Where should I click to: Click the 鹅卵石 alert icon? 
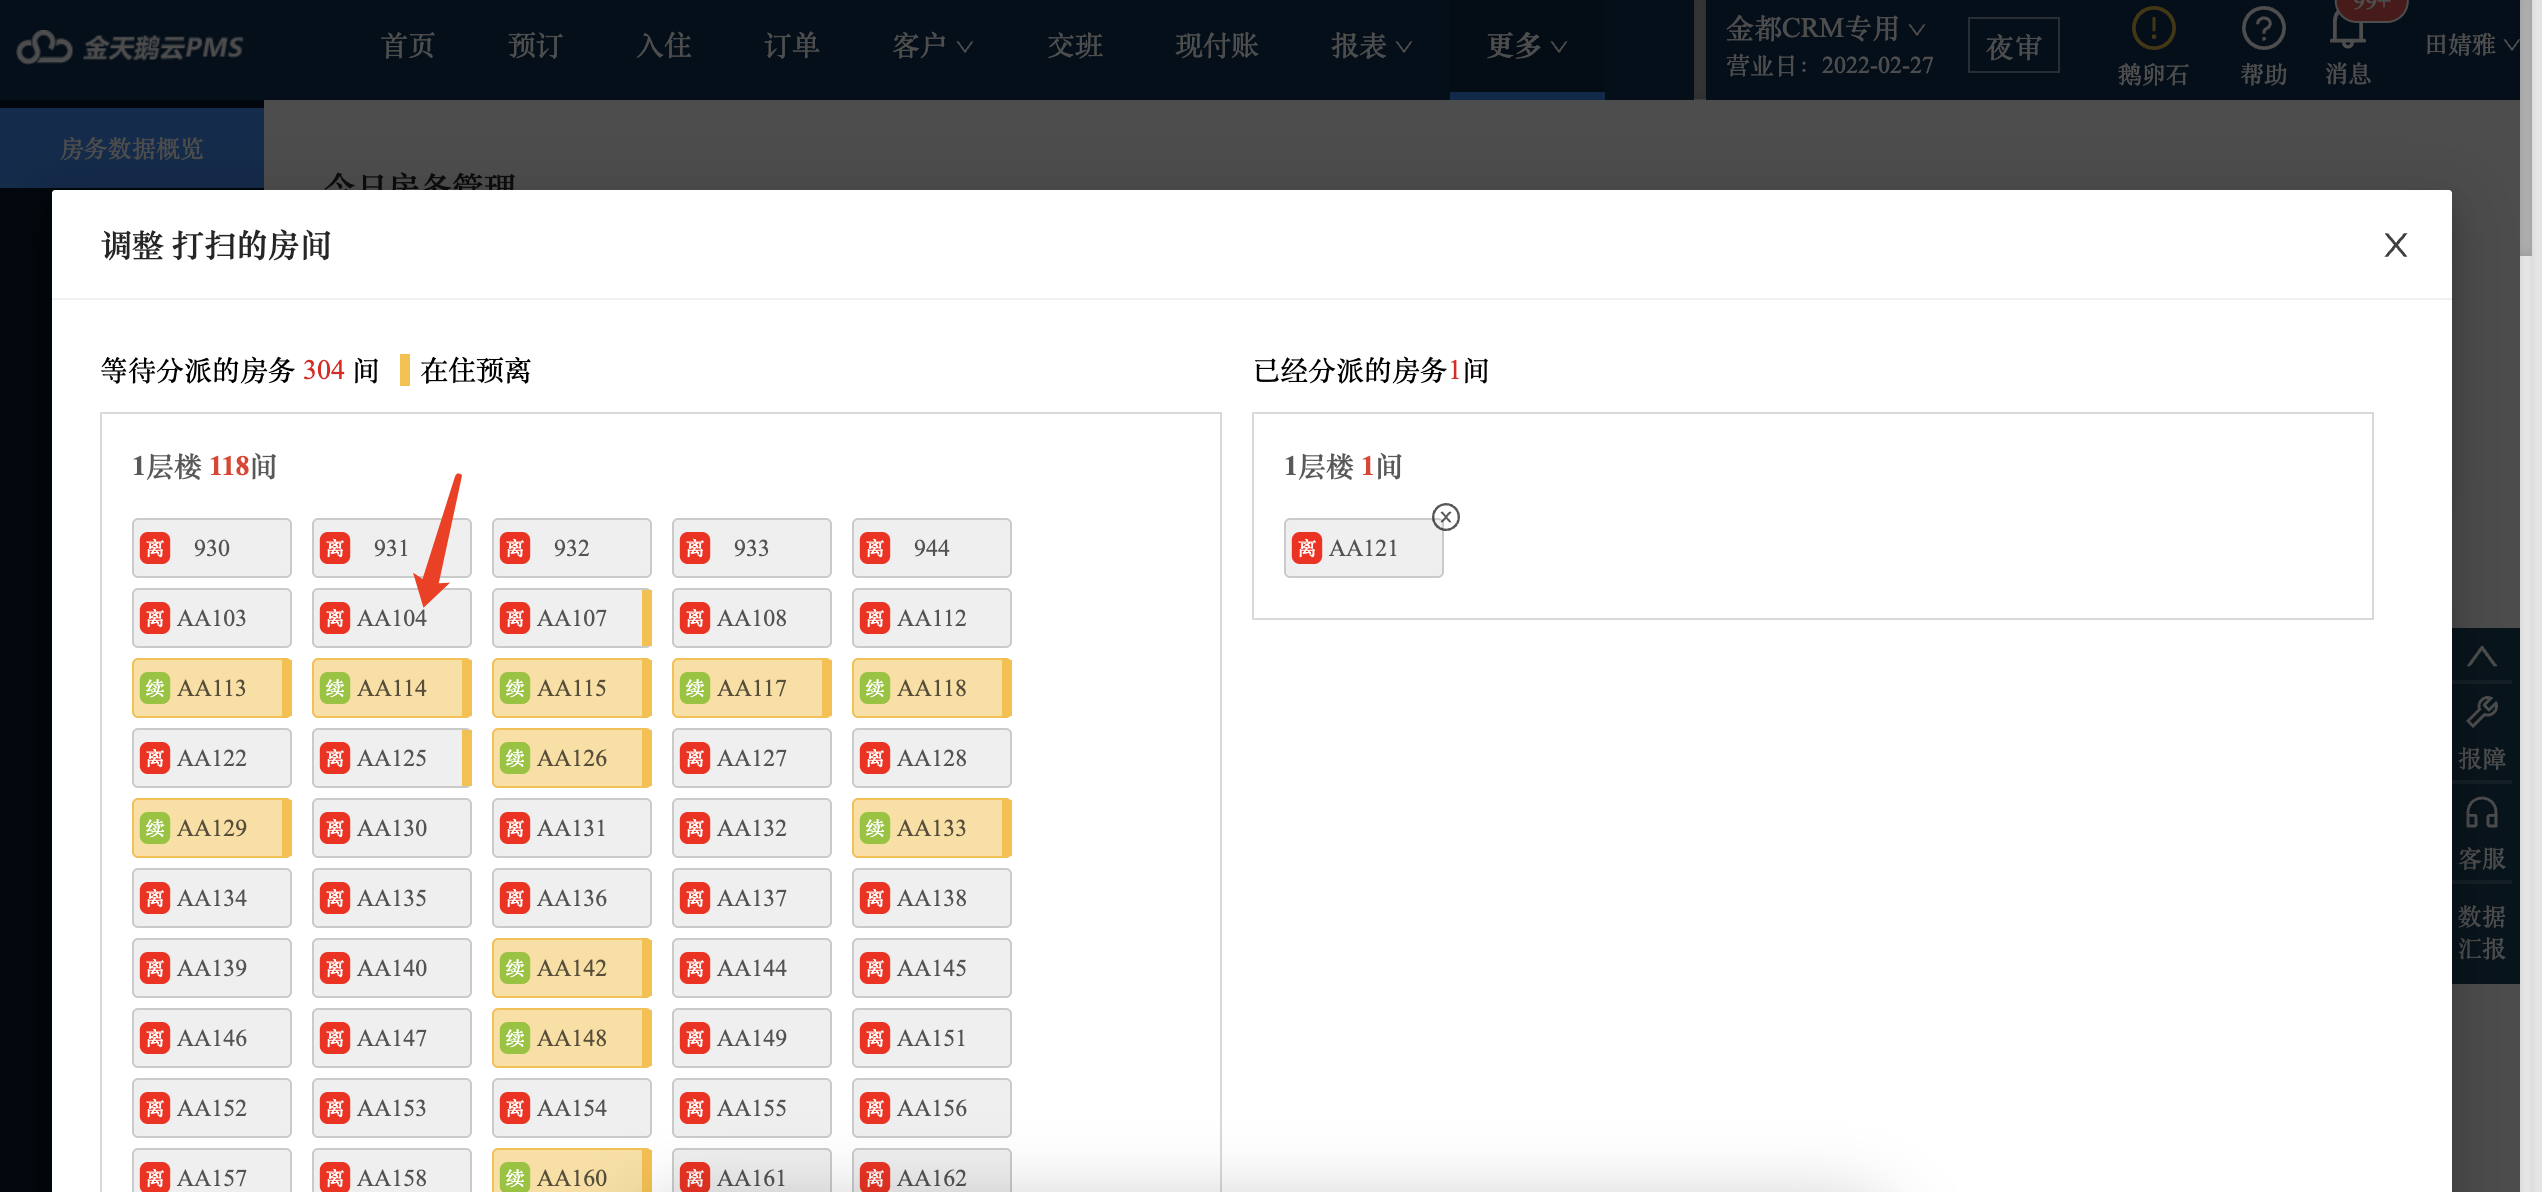(2152, 29)
